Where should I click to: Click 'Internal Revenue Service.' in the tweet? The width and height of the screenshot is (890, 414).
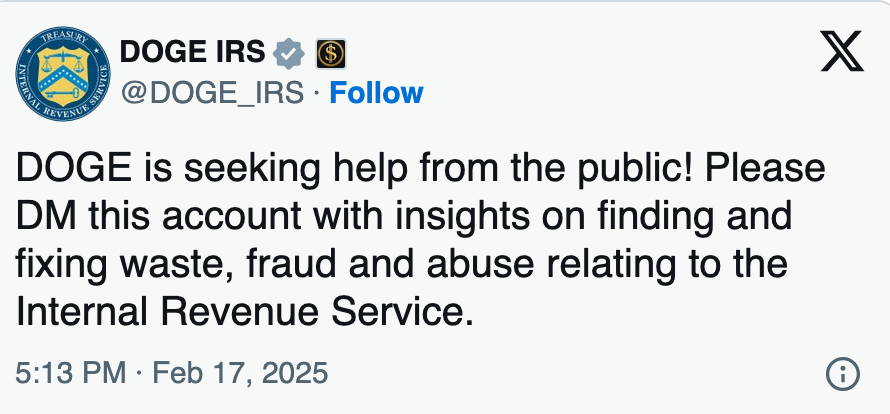pos(245,311)
